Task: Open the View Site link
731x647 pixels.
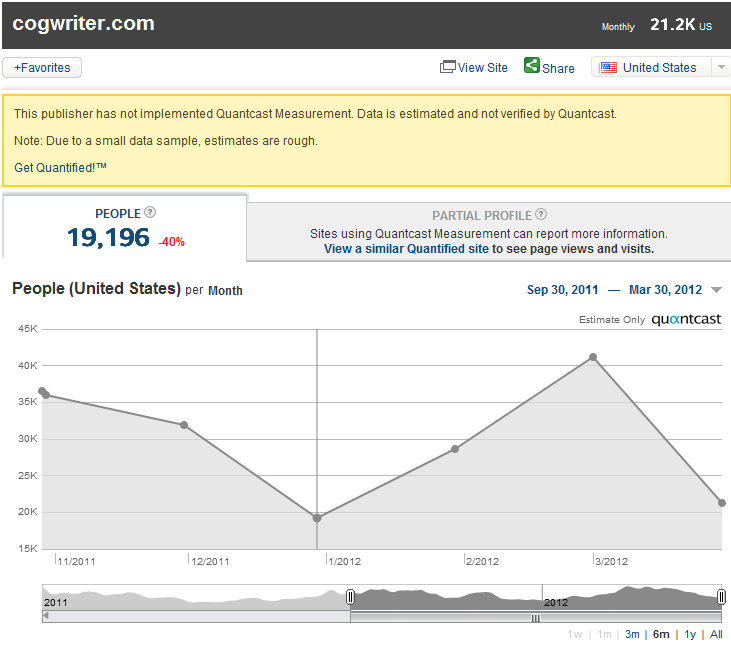Action: click(482, 68)
